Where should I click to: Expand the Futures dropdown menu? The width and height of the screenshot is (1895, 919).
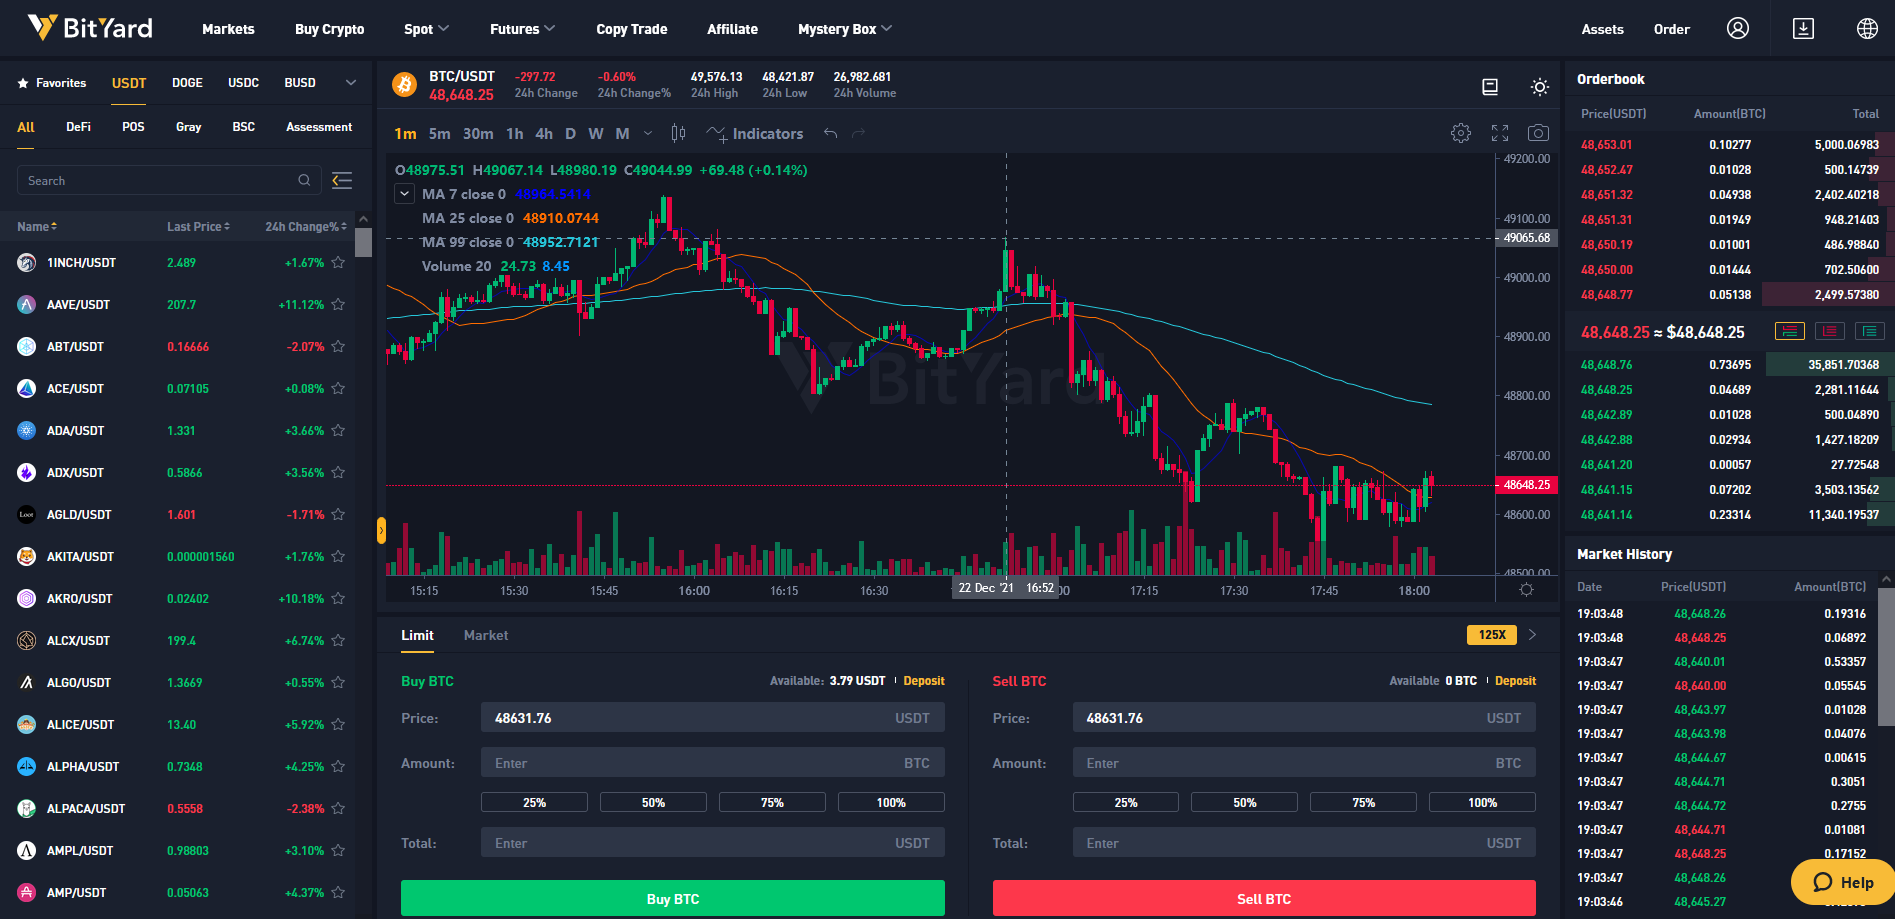pos(522,29)
